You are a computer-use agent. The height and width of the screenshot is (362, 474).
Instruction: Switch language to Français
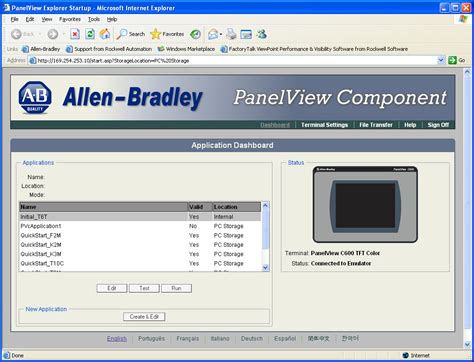[188, 339]
